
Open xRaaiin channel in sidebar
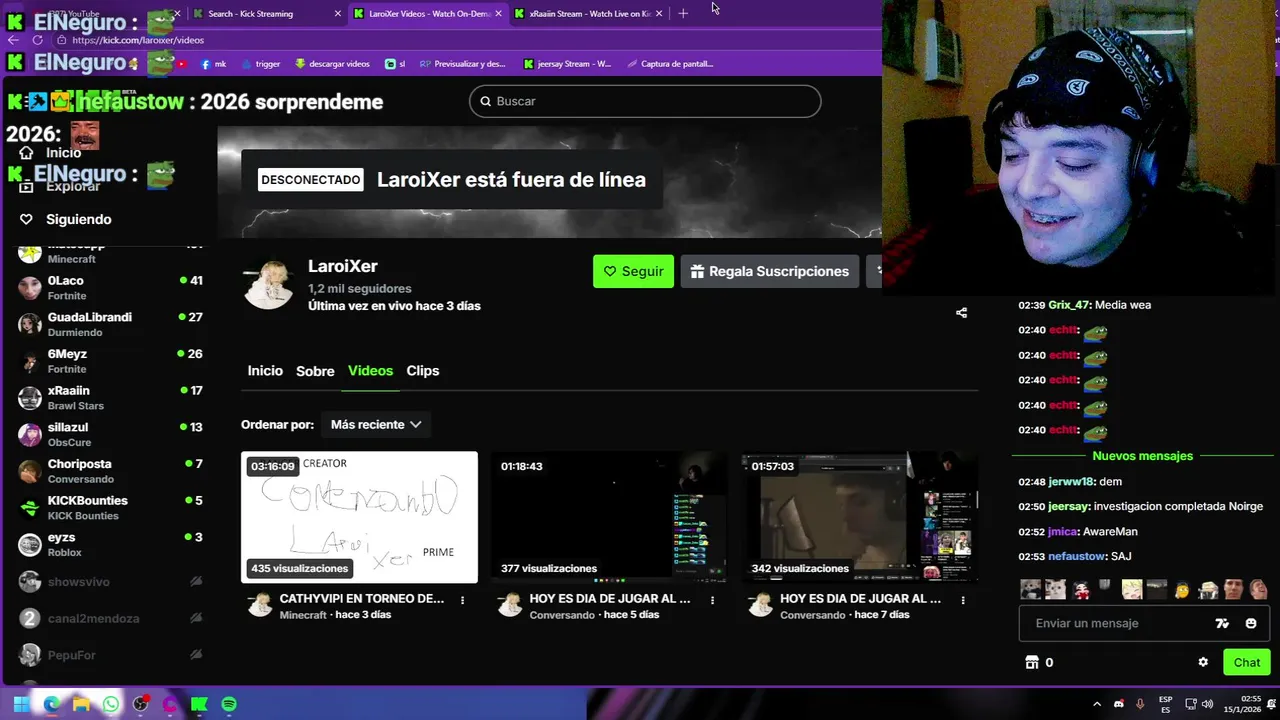110,397
